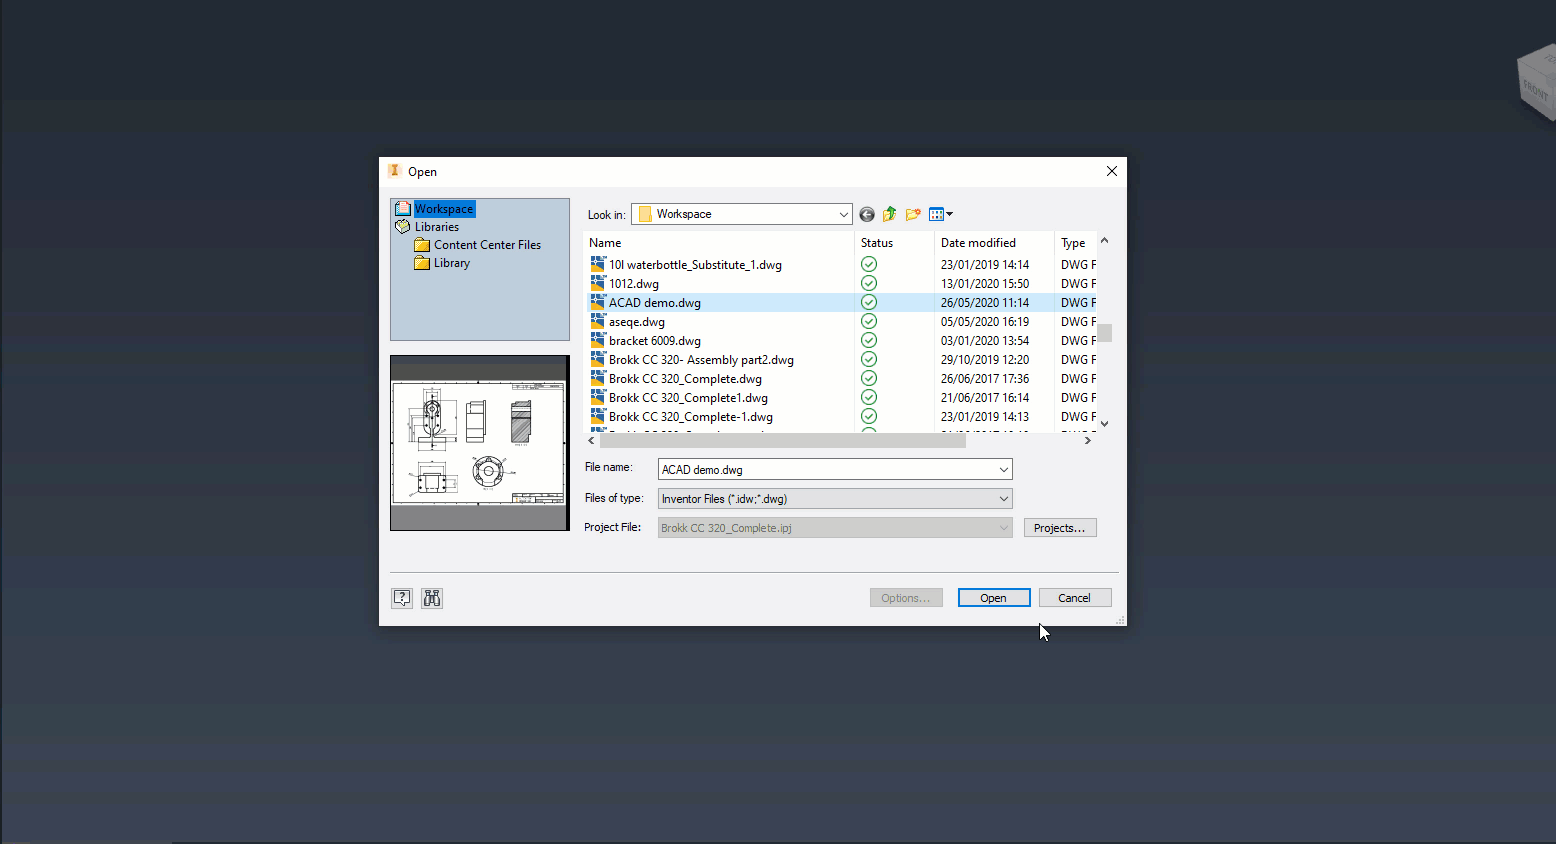Select the bracket 6009.dwg file
Viewport: 1556px width, 844px height.
(x=654, y=341)
